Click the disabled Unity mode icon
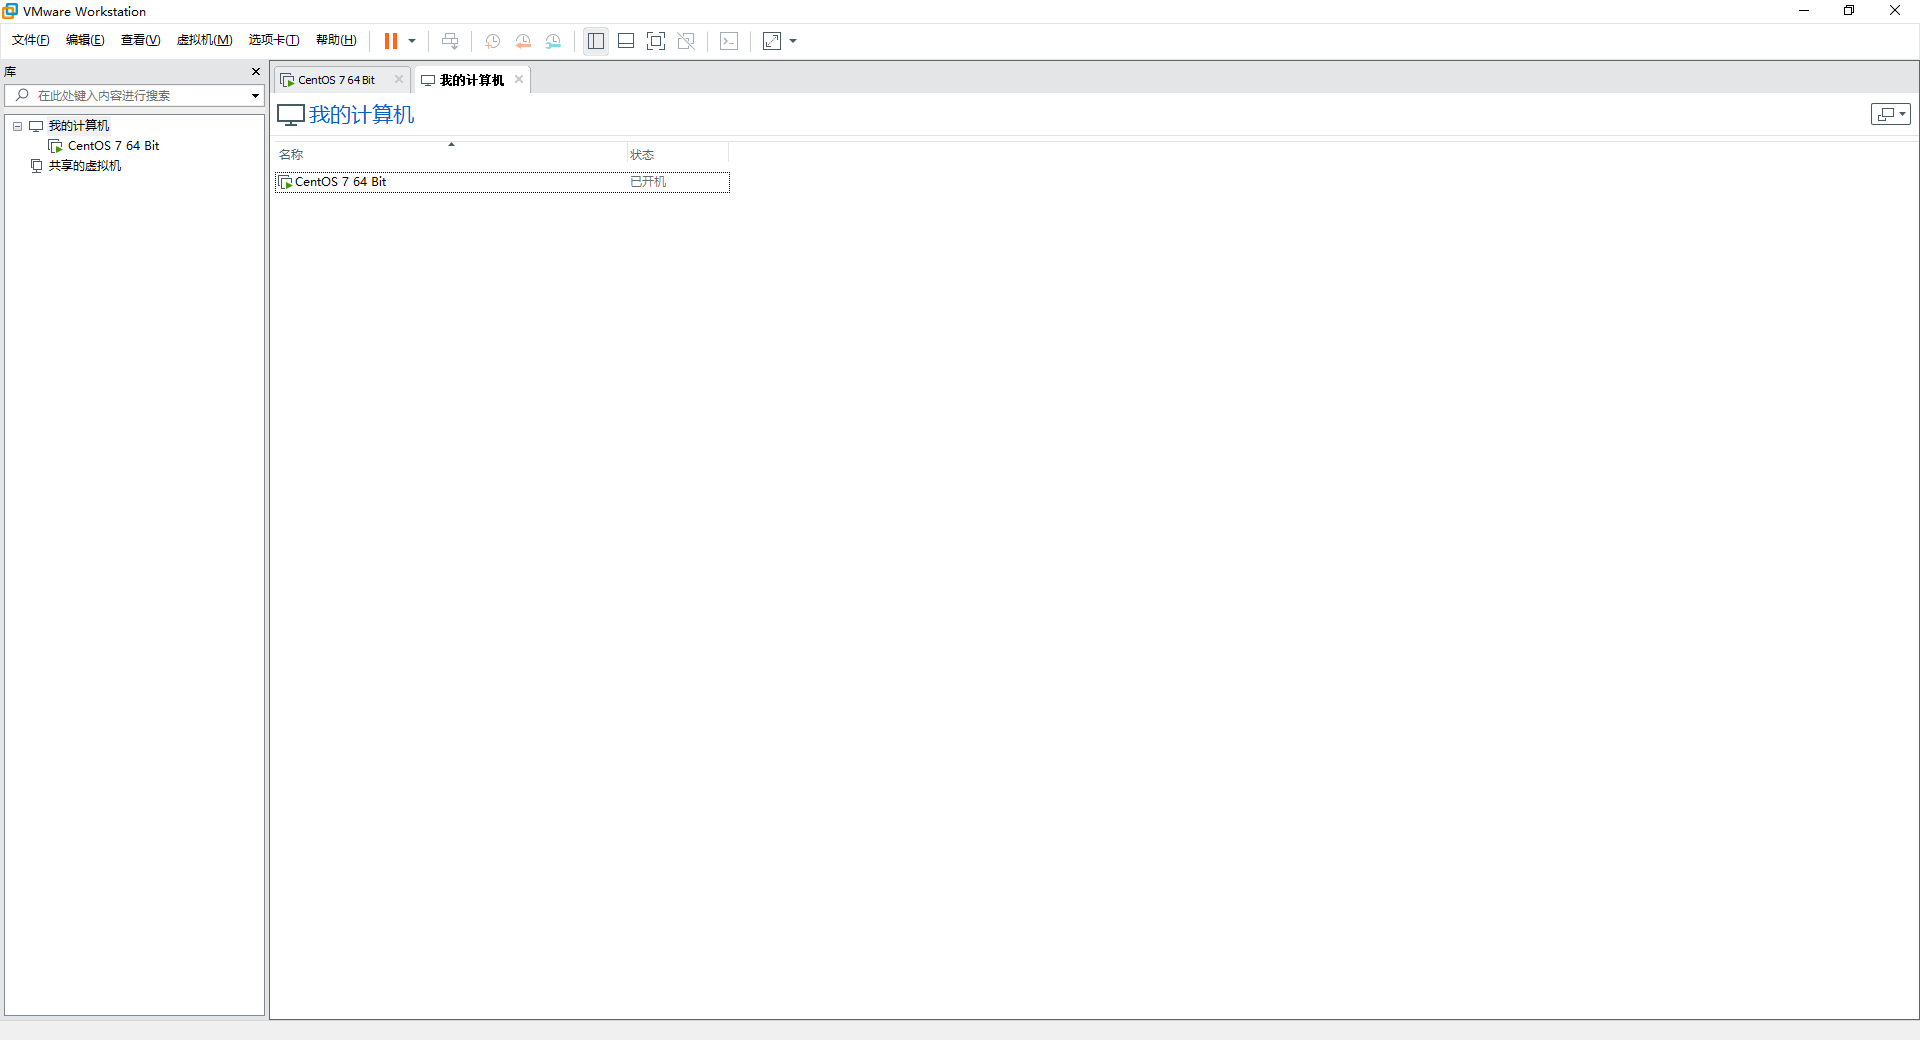Image resolution: width=1920 pixels, height=1040 pixels. (x=686, y=41)
